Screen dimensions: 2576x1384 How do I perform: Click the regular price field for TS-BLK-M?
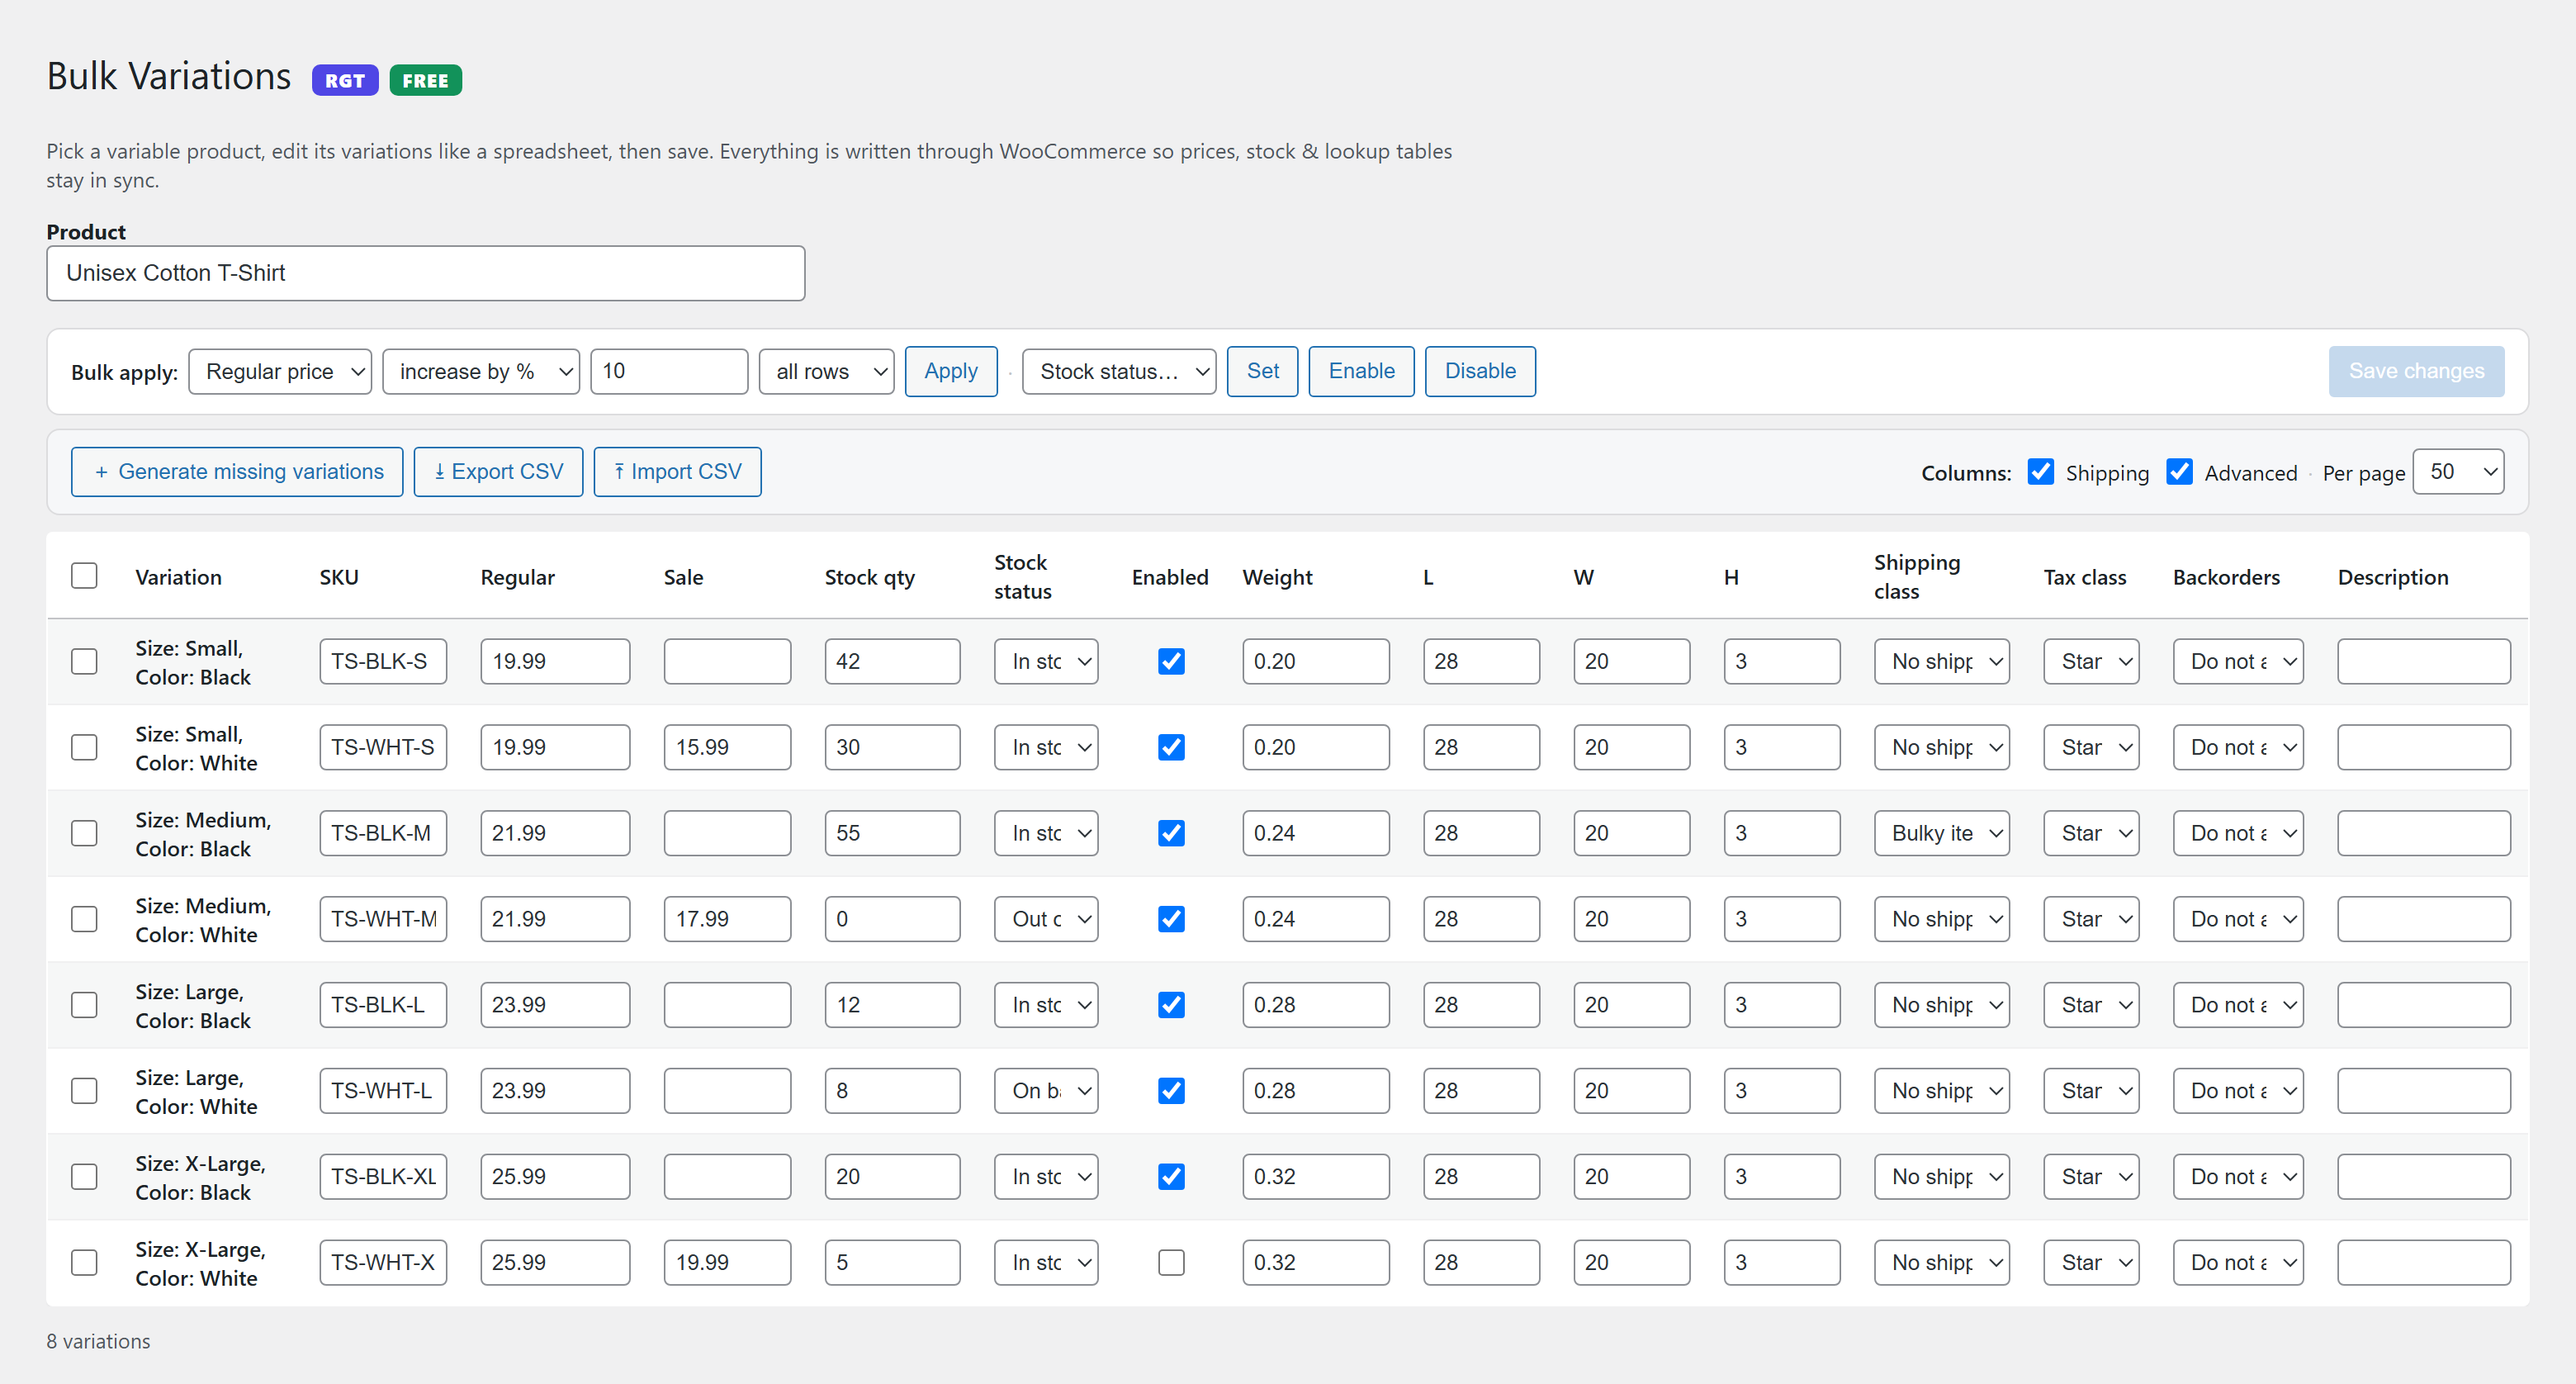click(x=555, y=834)
